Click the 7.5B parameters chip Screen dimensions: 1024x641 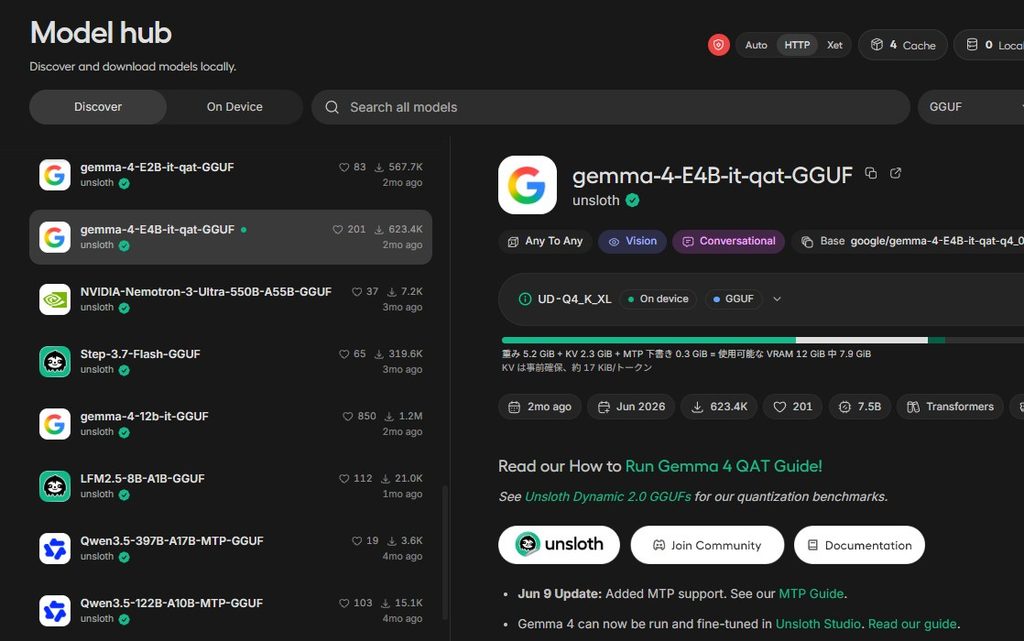(x=860, y=407)
